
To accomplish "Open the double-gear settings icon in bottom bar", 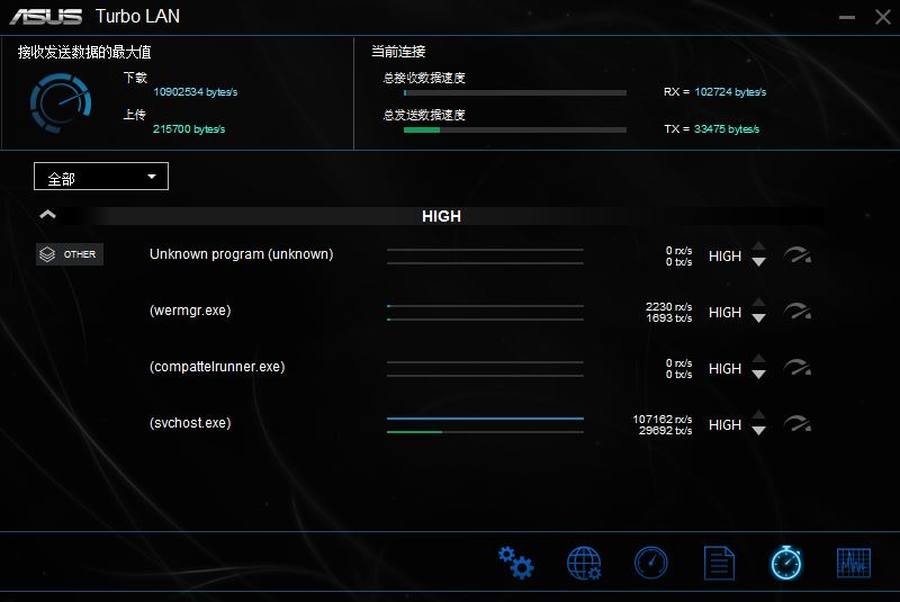I will 516,563.
